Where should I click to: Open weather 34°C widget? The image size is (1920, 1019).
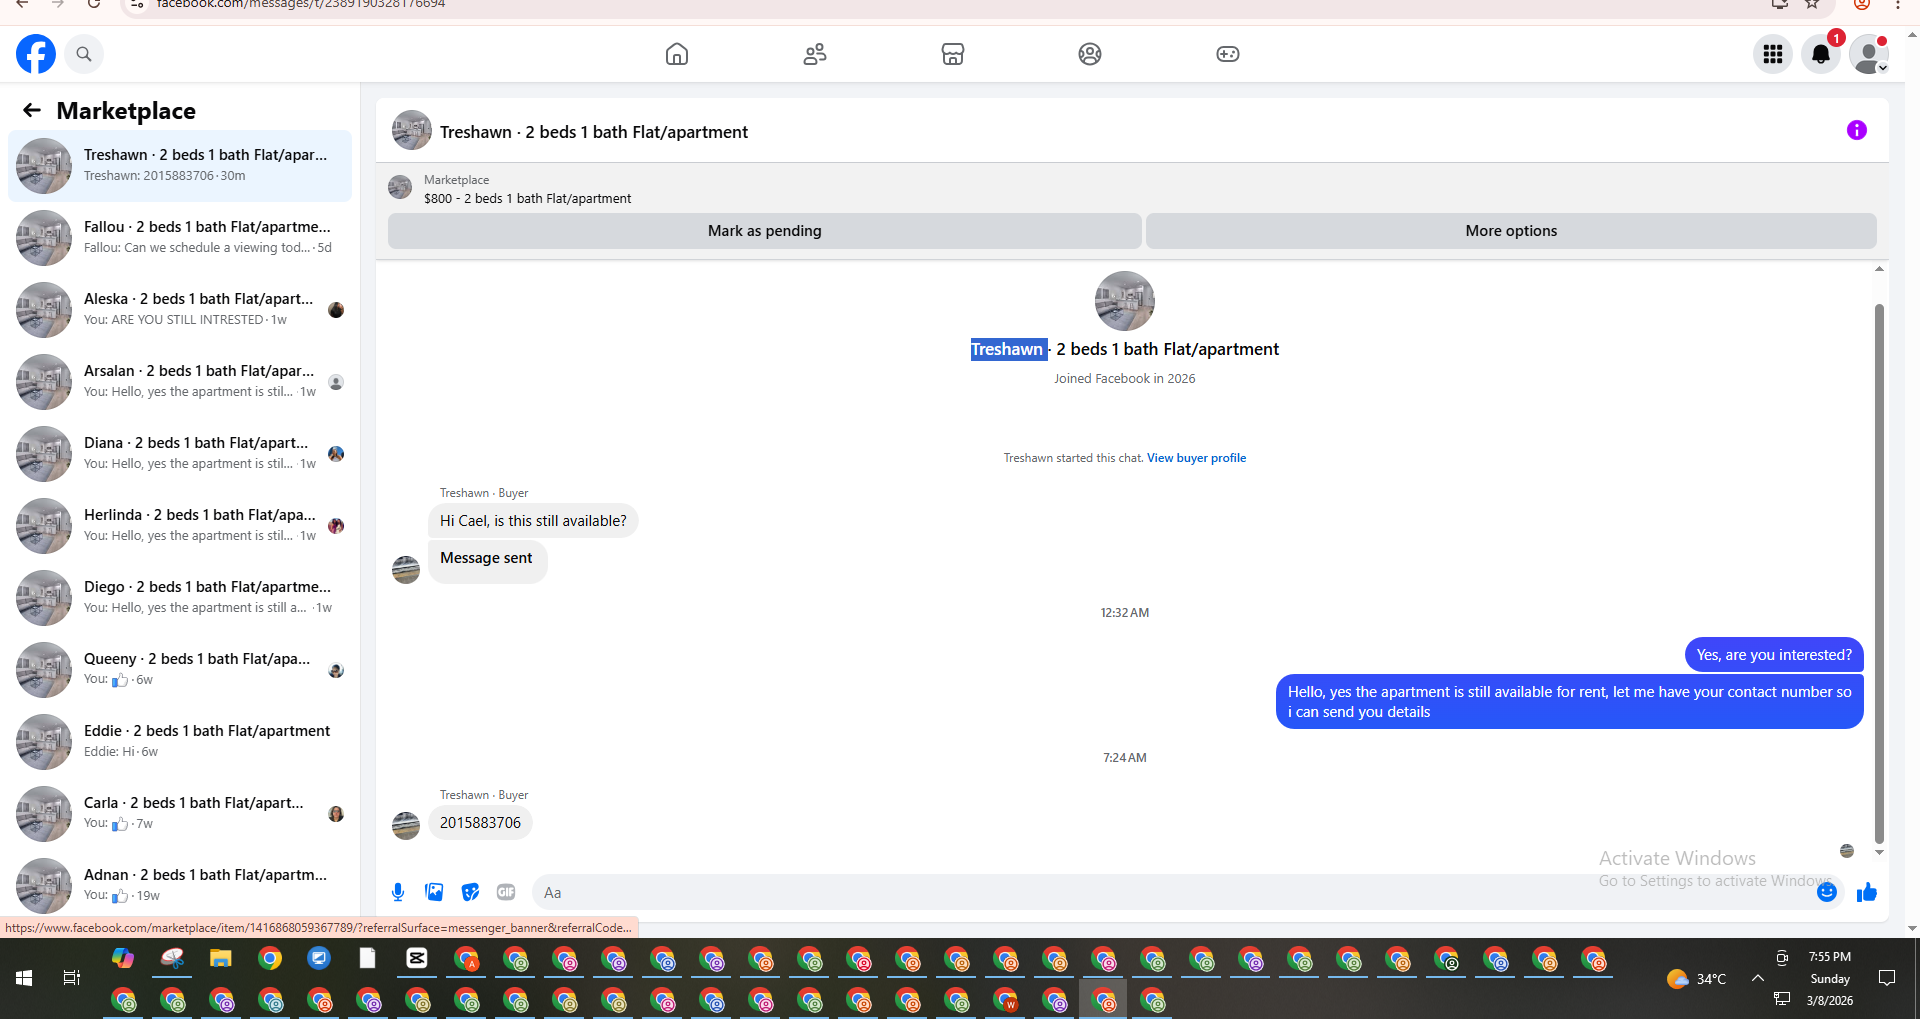[x=1697, y=979]
